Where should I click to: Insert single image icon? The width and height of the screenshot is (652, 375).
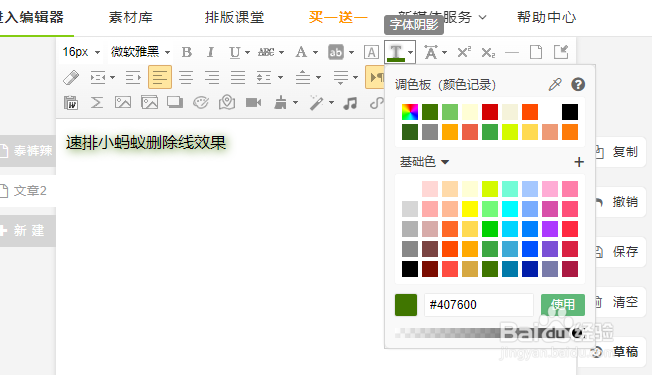pos(123,102)
